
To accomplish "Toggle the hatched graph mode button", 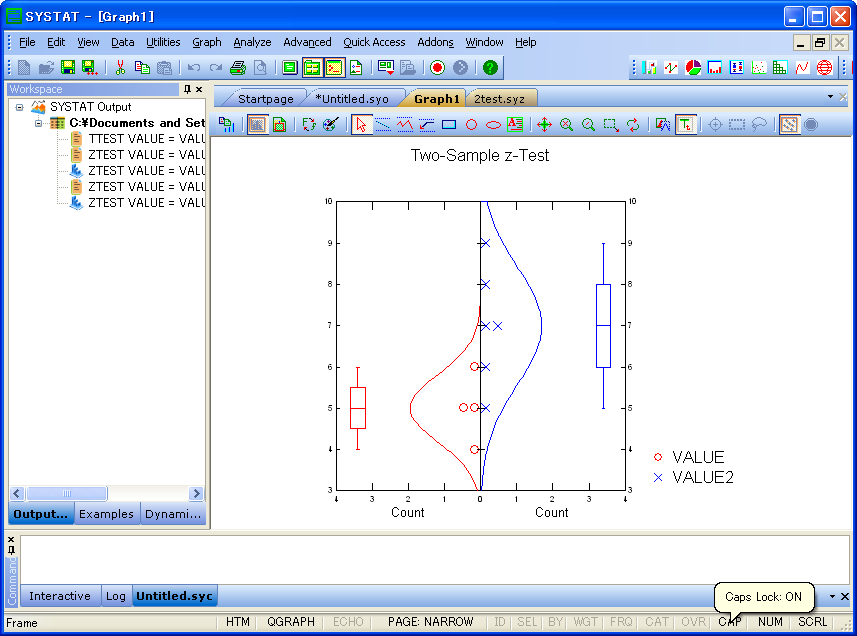I will (x=789, y=125).
